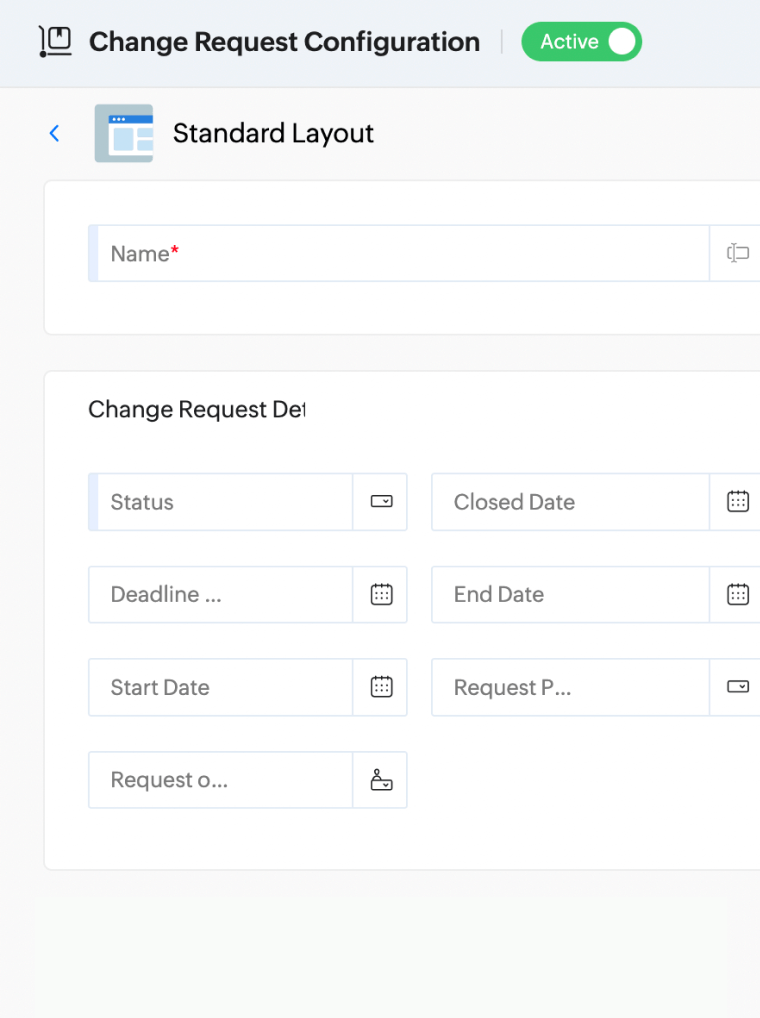The height and width of the screenshot is (1018, 760).
Task: Open the calendar icon for Closed Date
Action: click(737, 502)
